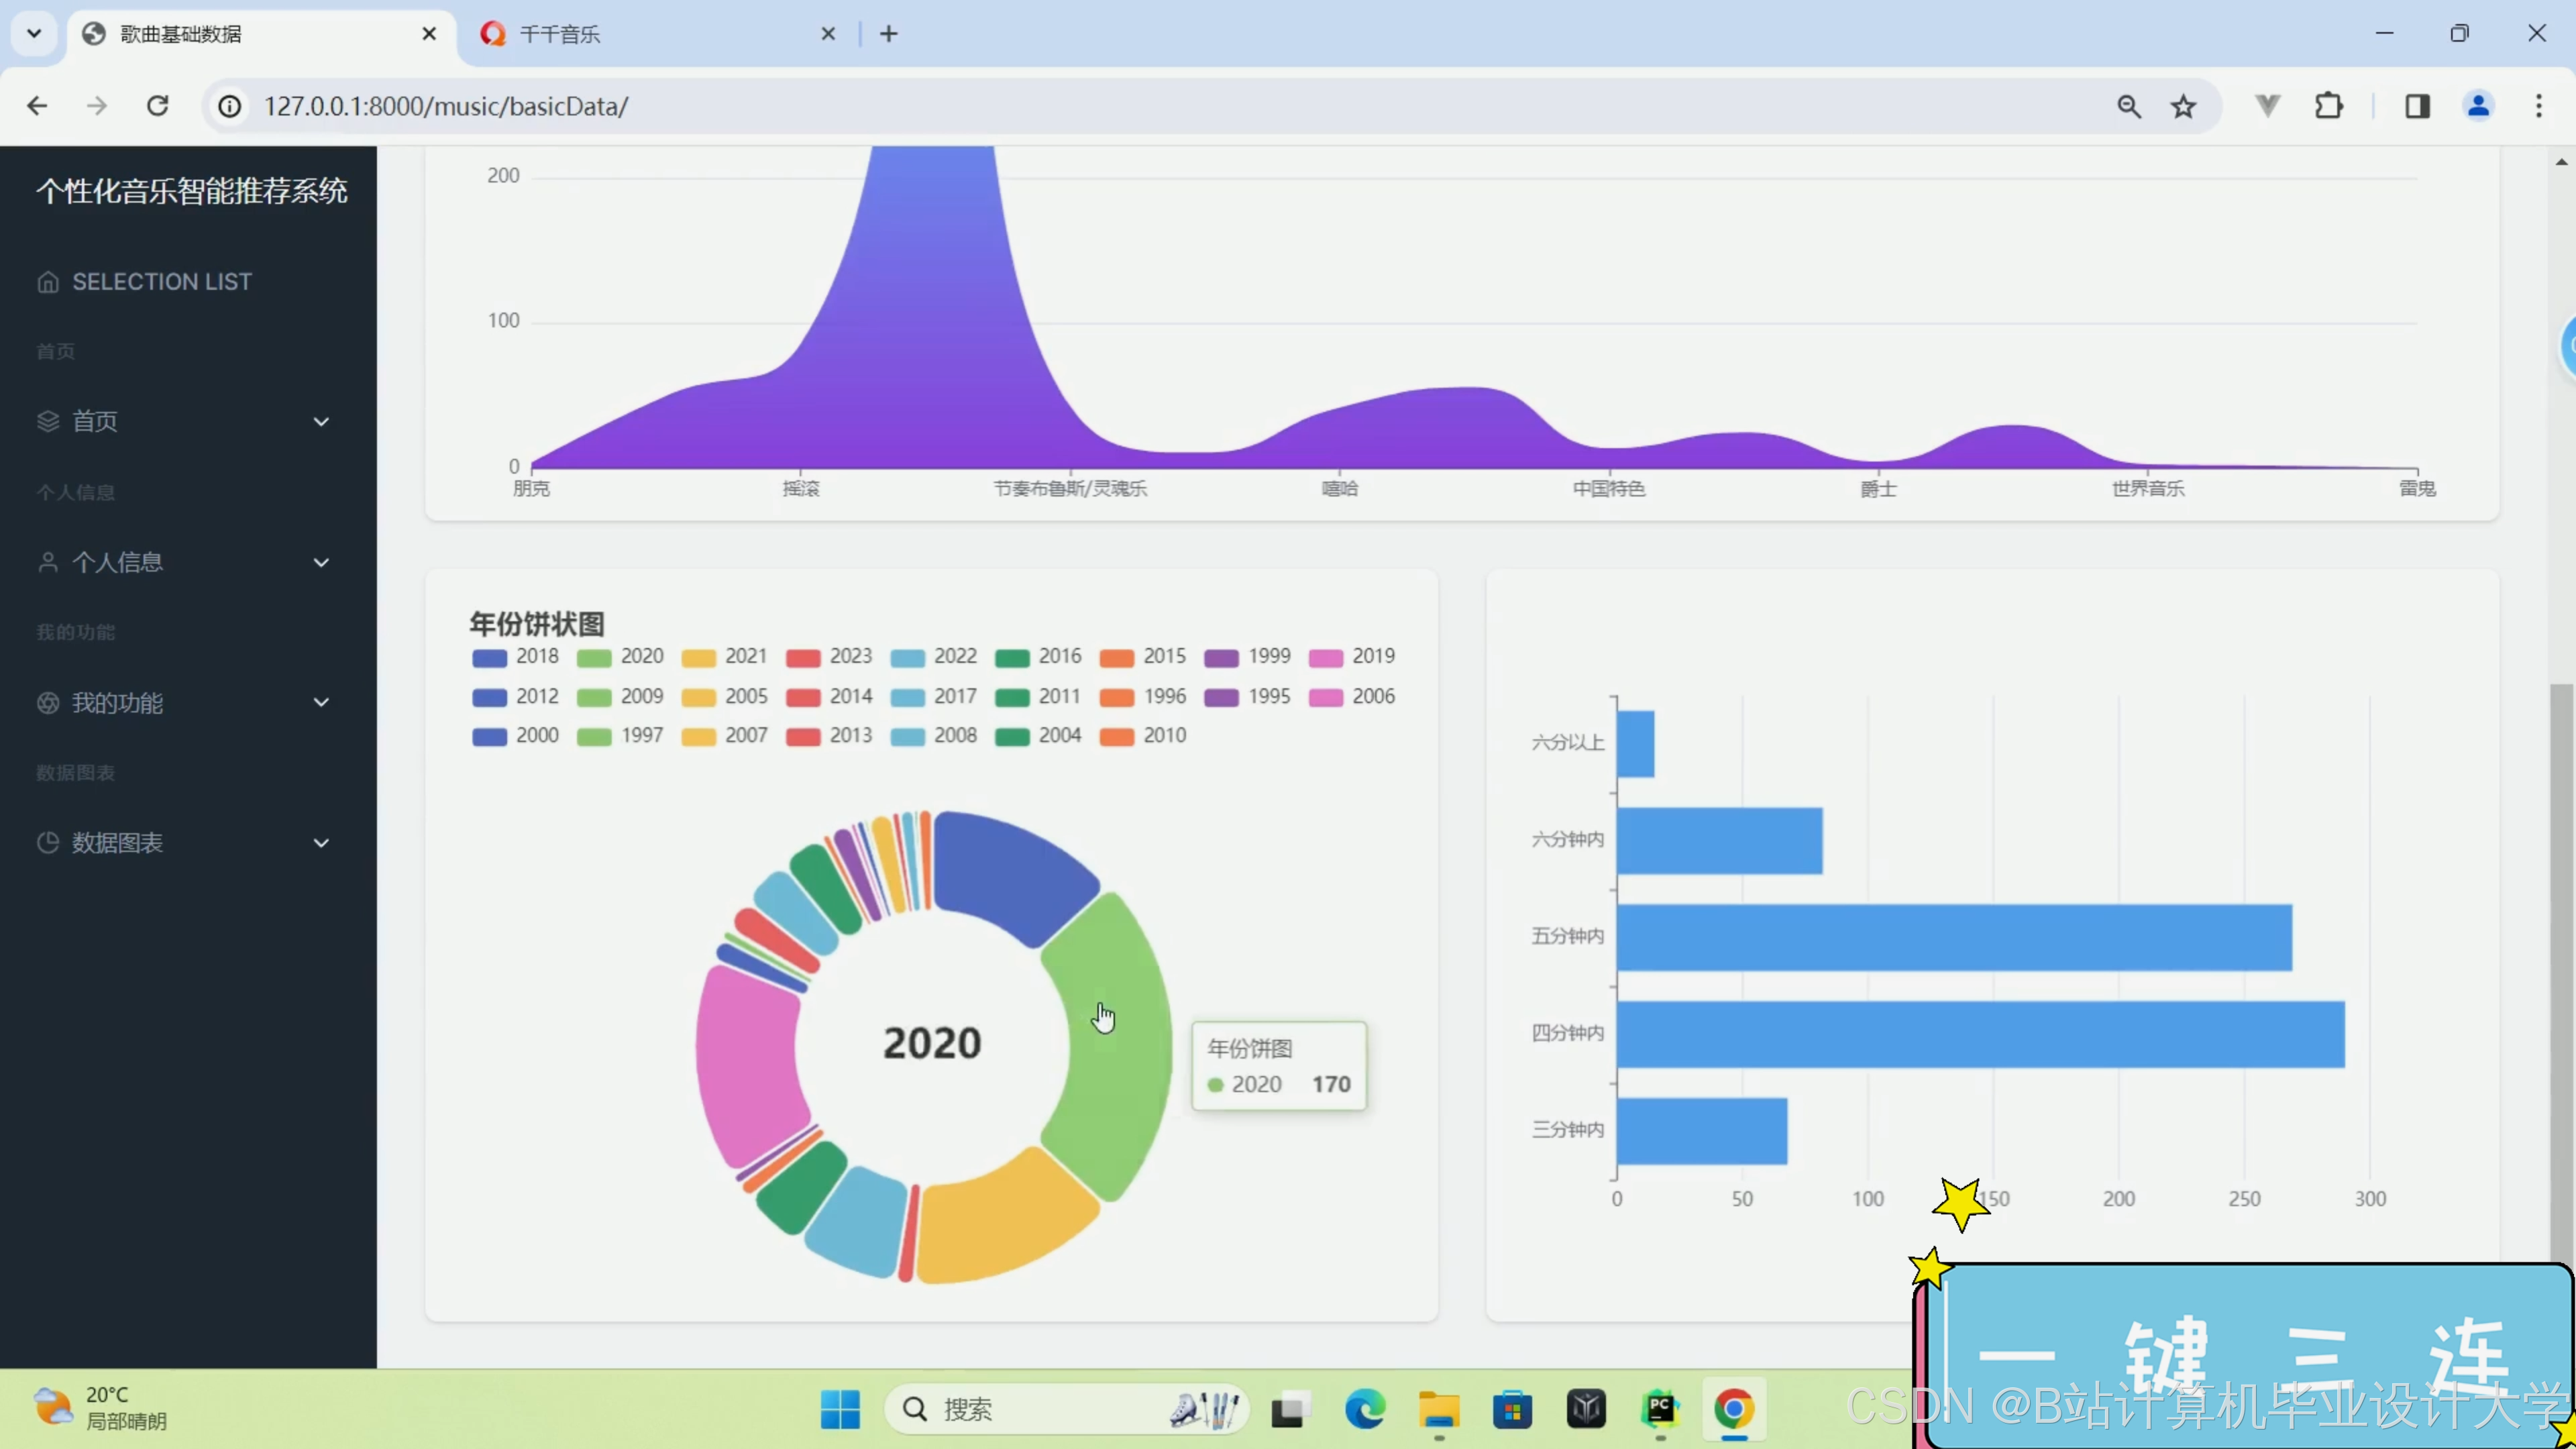
Task: Open the browser side panel icon
Action: pyautogui.click(x=2417, y=106)
